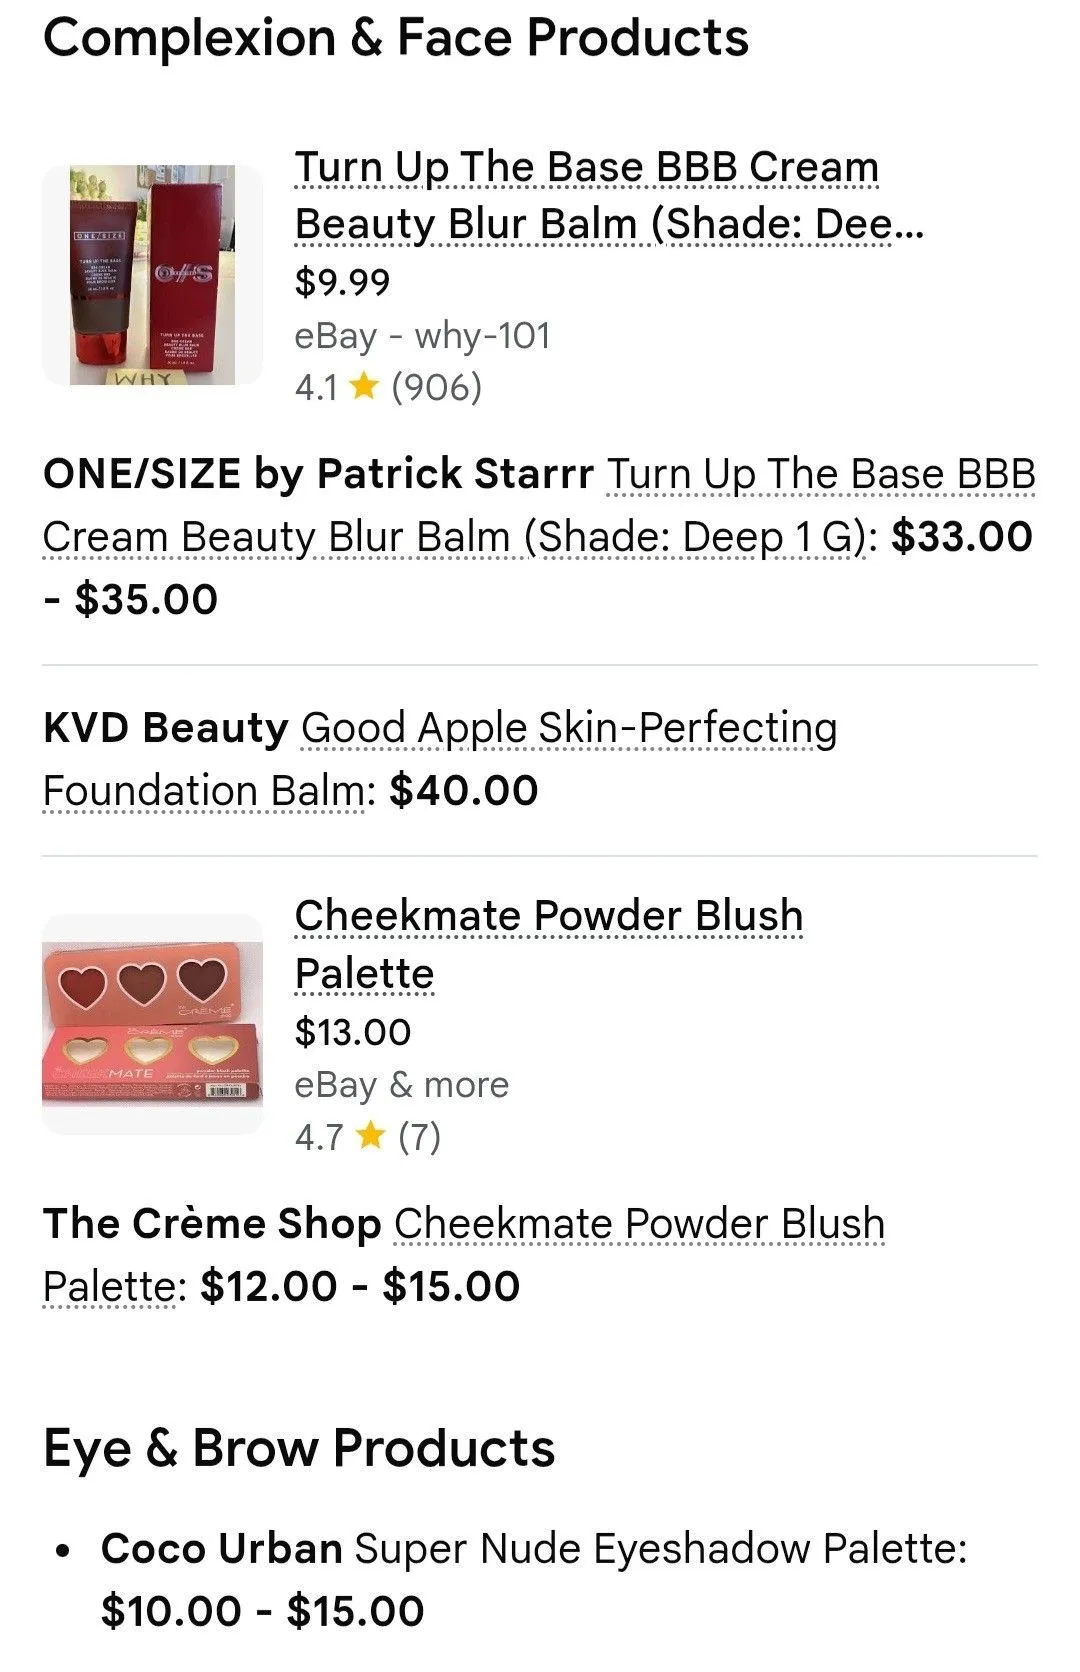Open the (906) review count
The image size is (1080, 1672).
tap(437, 387)
